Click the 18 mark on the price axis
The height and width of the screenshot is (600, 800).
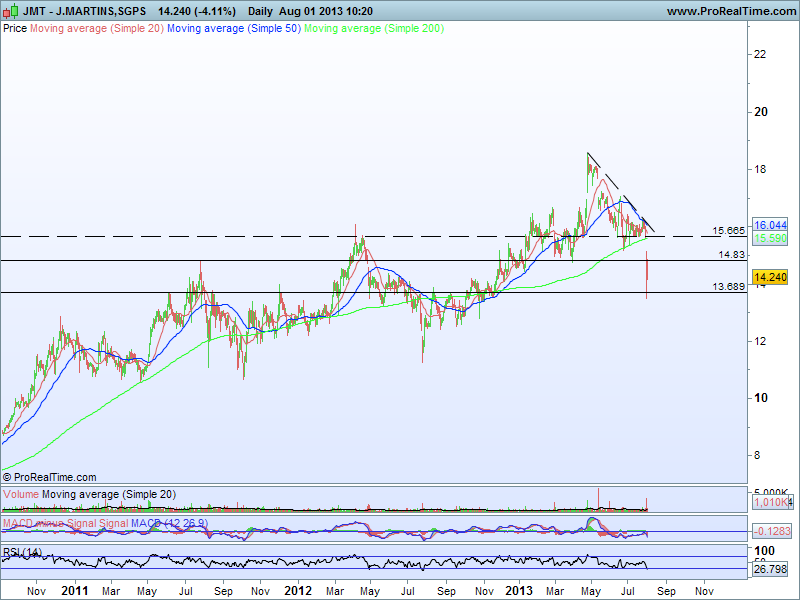[760, 169]
